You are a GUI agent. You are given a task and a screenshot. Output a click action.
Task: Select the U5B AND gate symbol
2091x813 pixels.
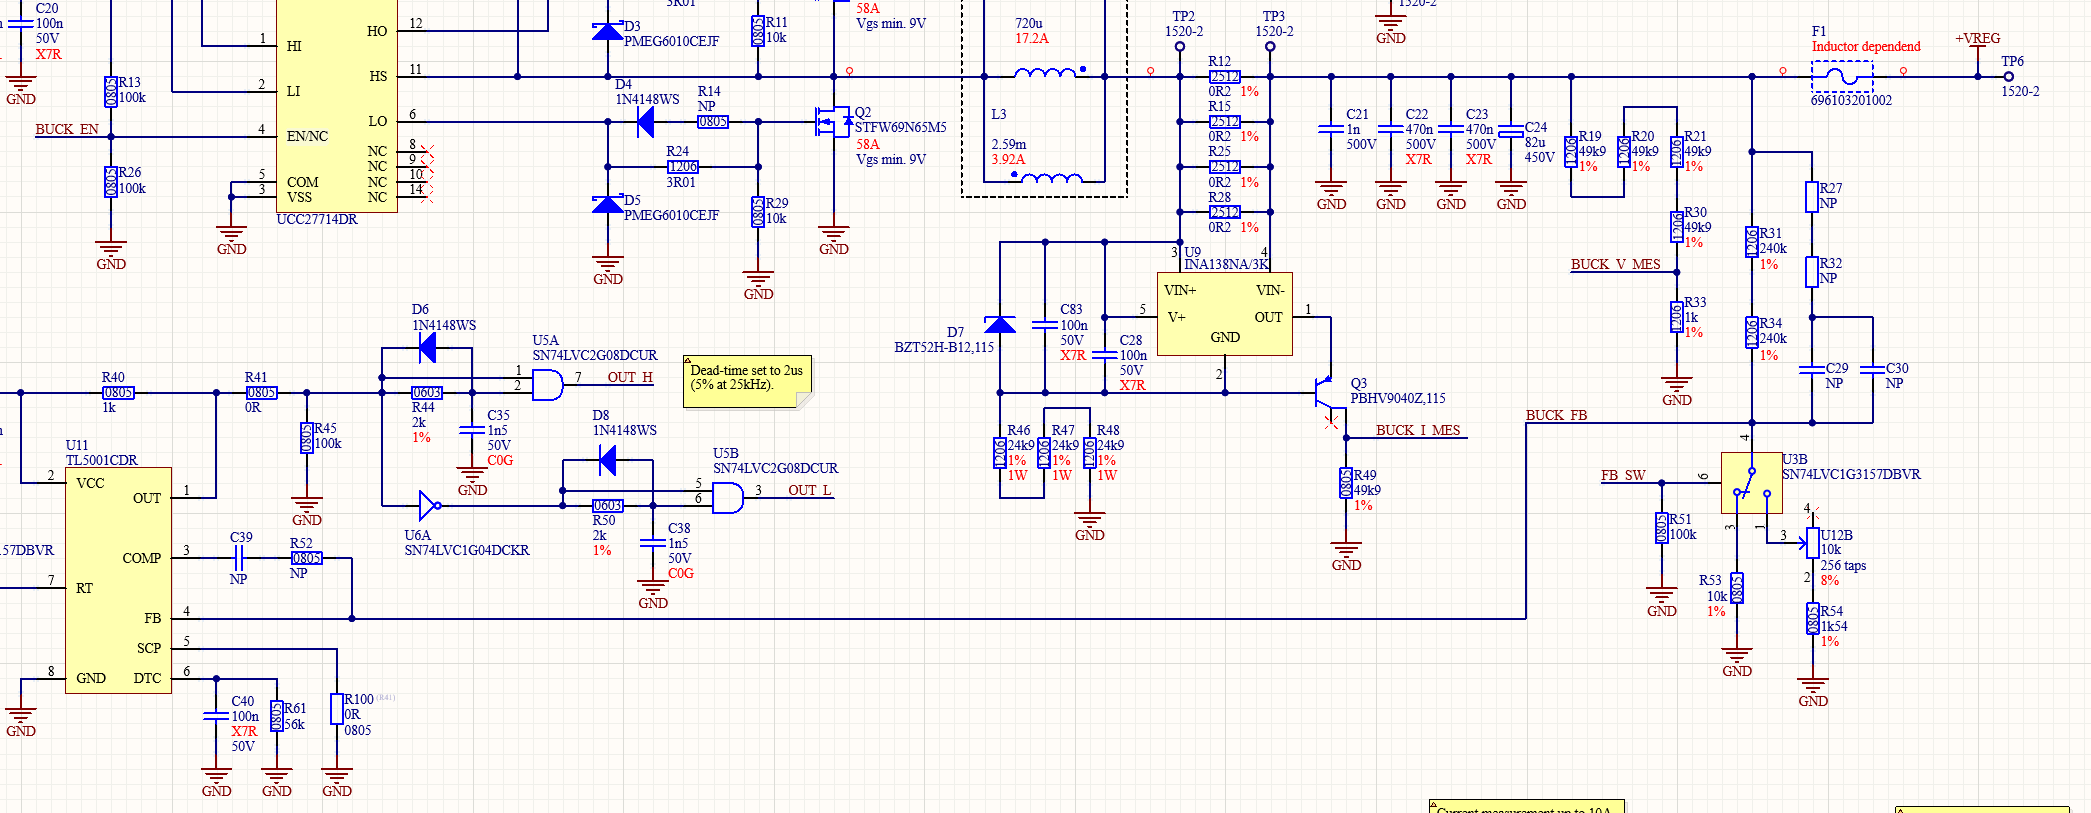pos(728,498)
